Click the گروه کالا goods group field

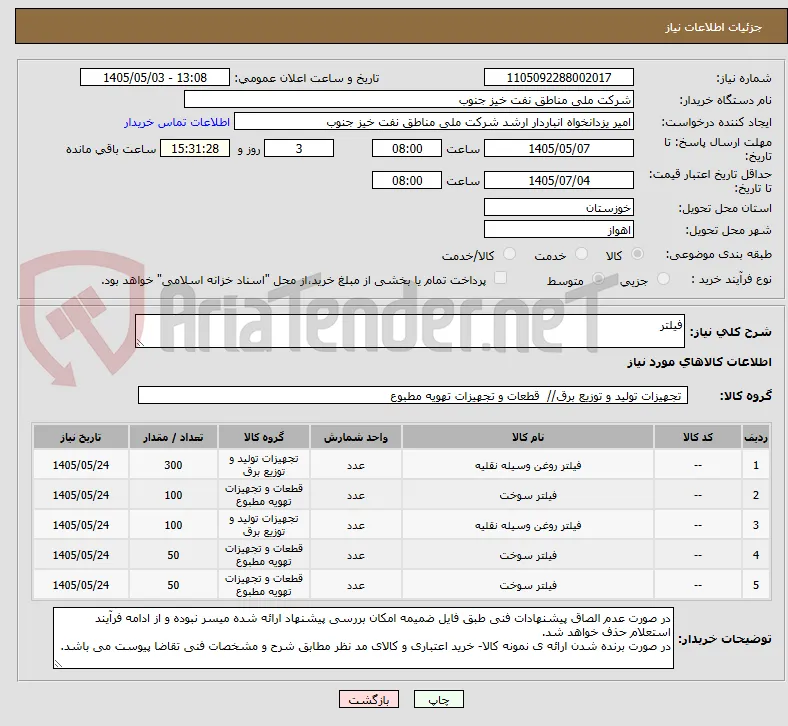click(413, 395)
